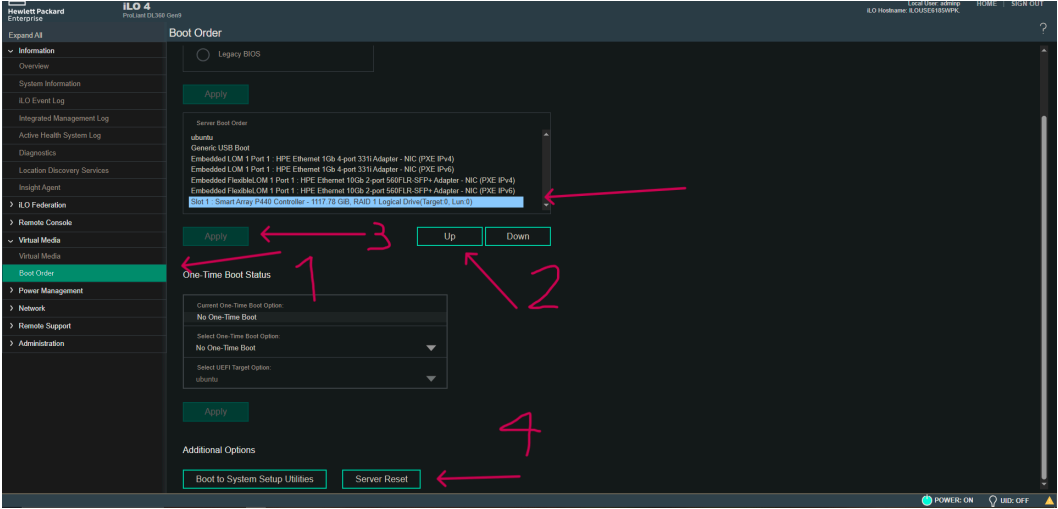The width and height of the screenshot is (1058, 509).
Task: Click the HOME link
Action: (986, 4)
